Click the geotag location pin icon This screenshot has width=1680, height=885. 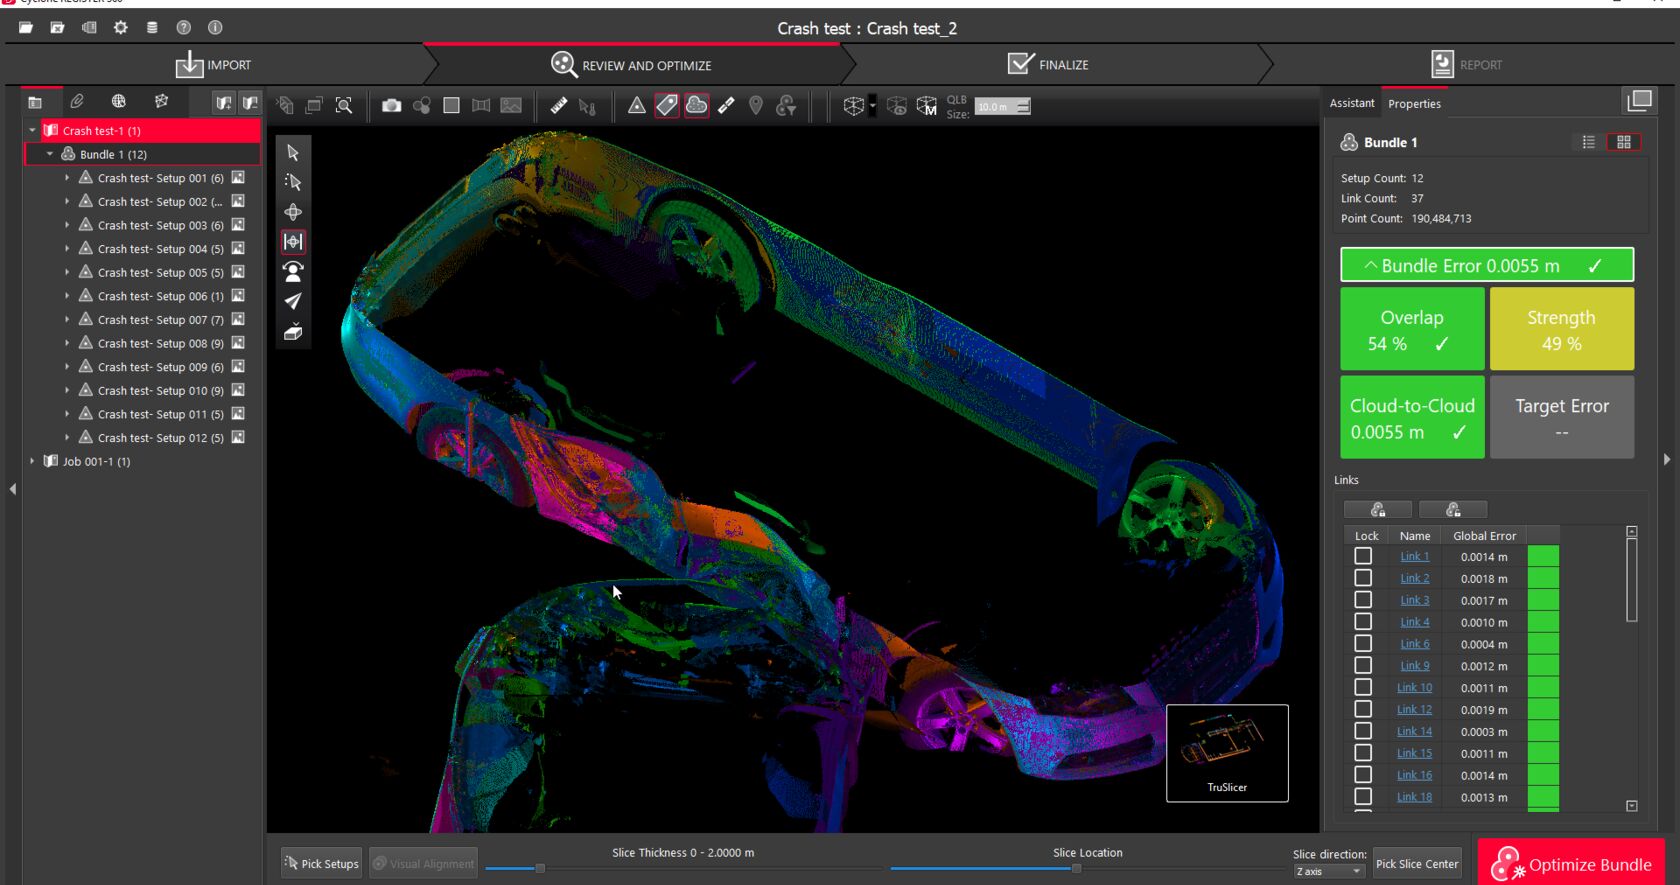[x=756, y=105]
